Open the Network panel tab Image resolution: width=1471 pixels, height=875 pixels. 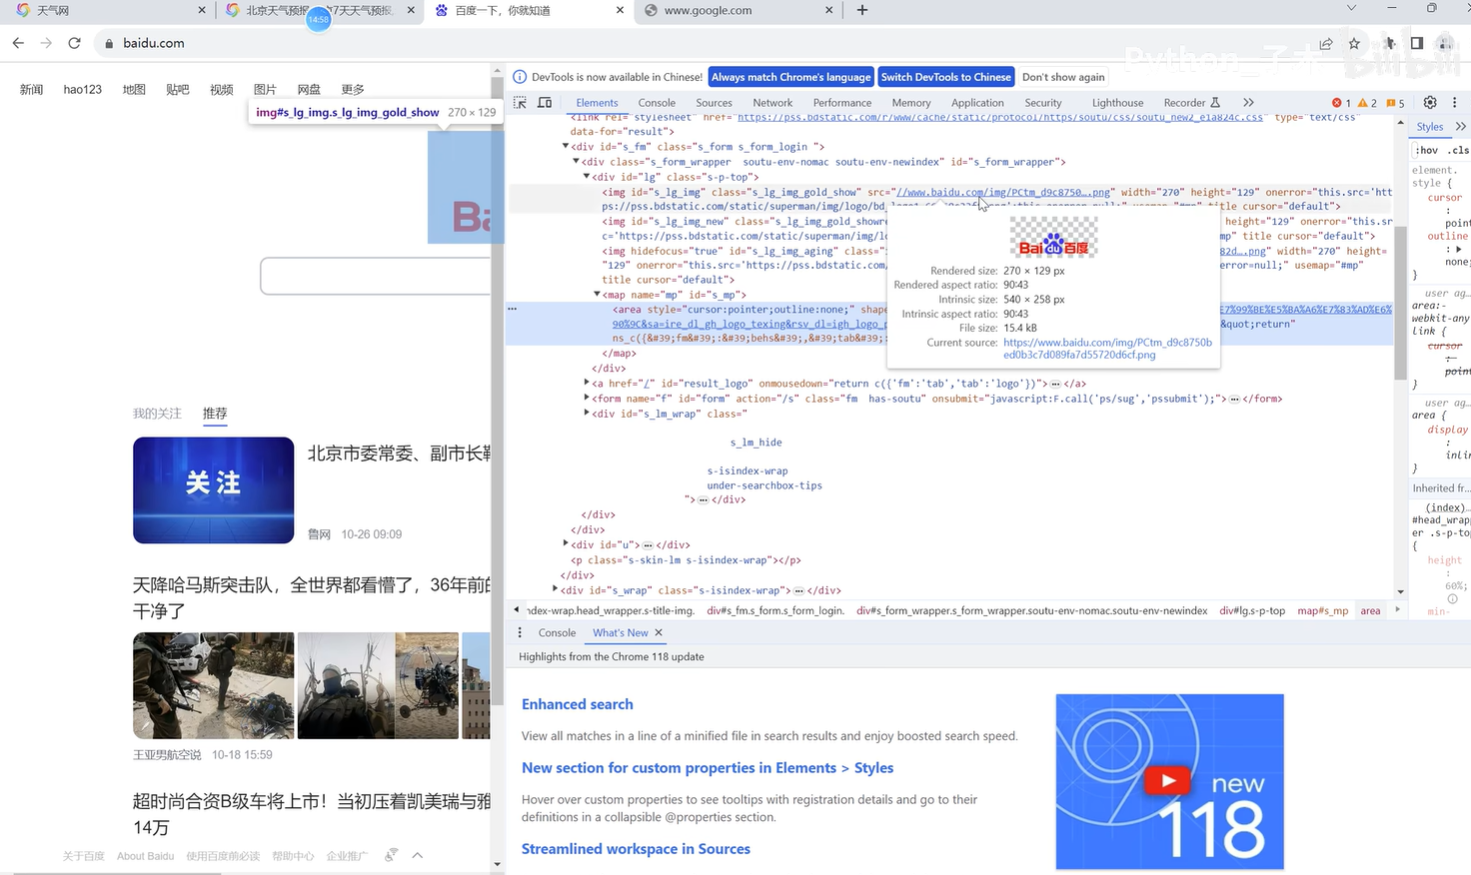pos(772,103)
